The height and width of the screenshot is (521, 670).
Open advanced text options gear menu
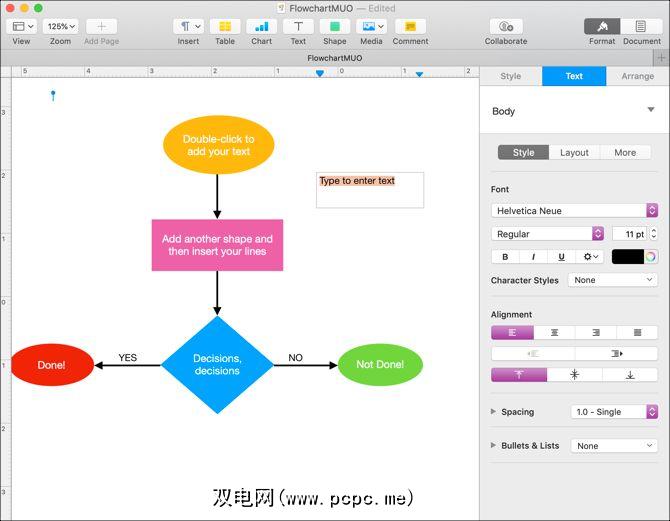(590, 257)
